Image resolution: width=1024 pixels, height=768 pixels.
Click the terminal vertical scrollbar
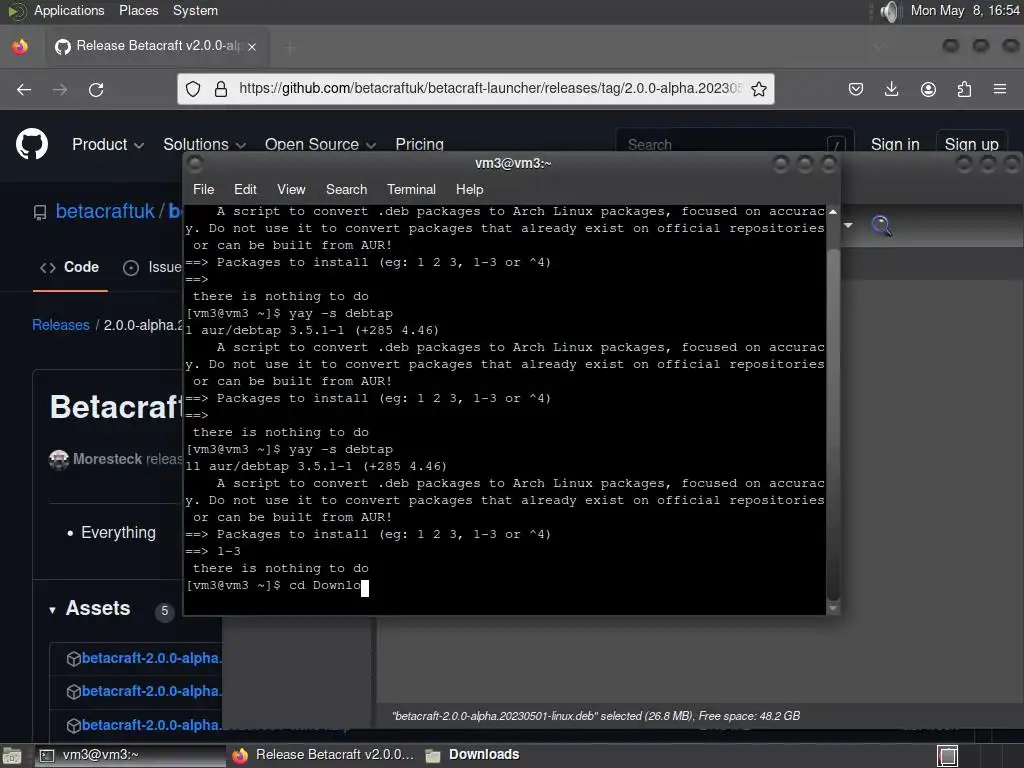tap(833, 424)
